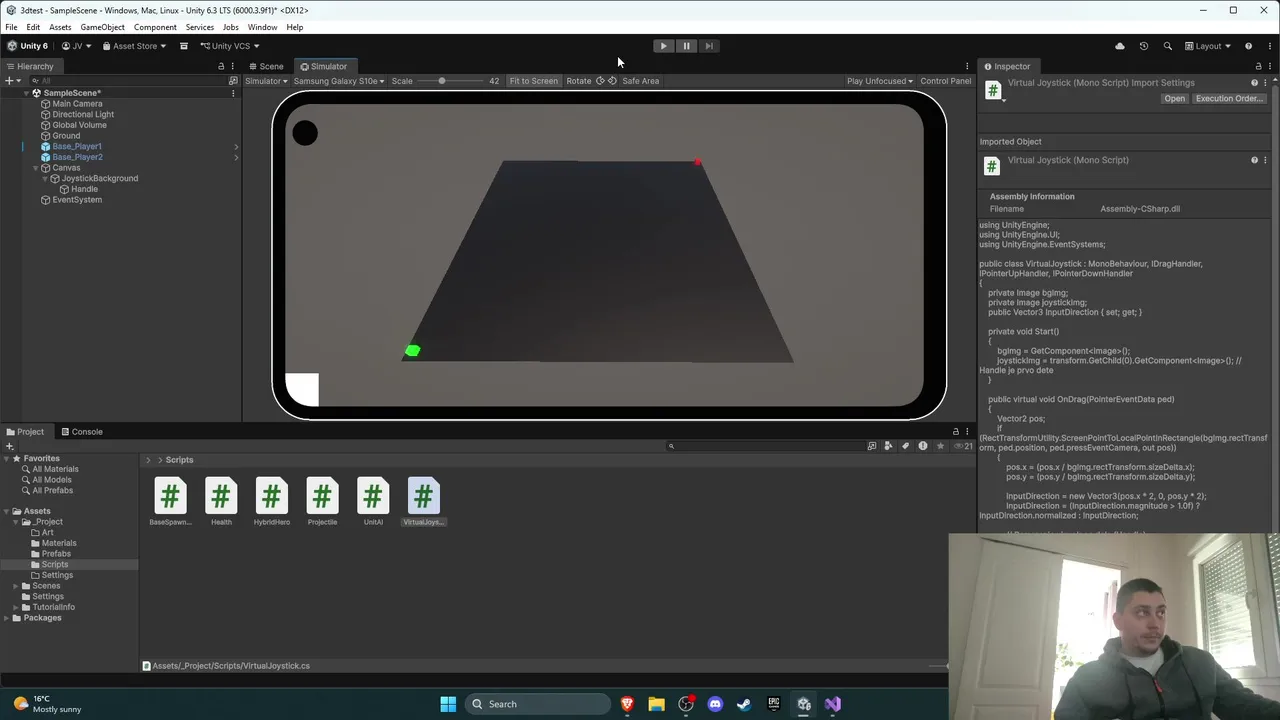Select the Projectile script asset

point(322,501)
